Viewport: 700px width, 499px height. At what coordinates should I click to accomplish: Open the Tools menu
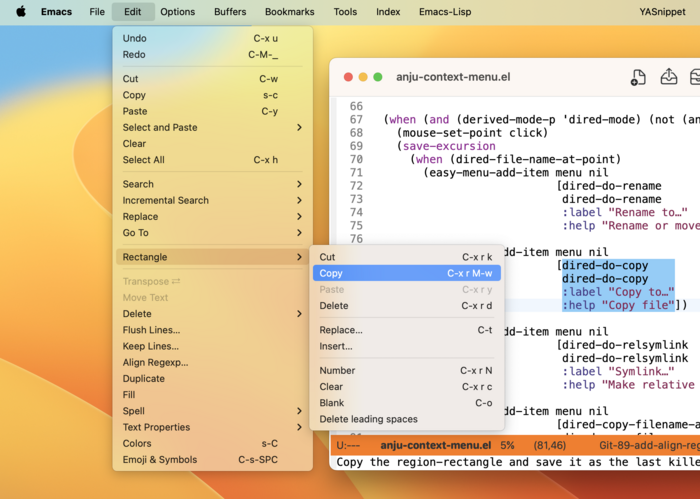pyautogui.click(x=345, y=12)
